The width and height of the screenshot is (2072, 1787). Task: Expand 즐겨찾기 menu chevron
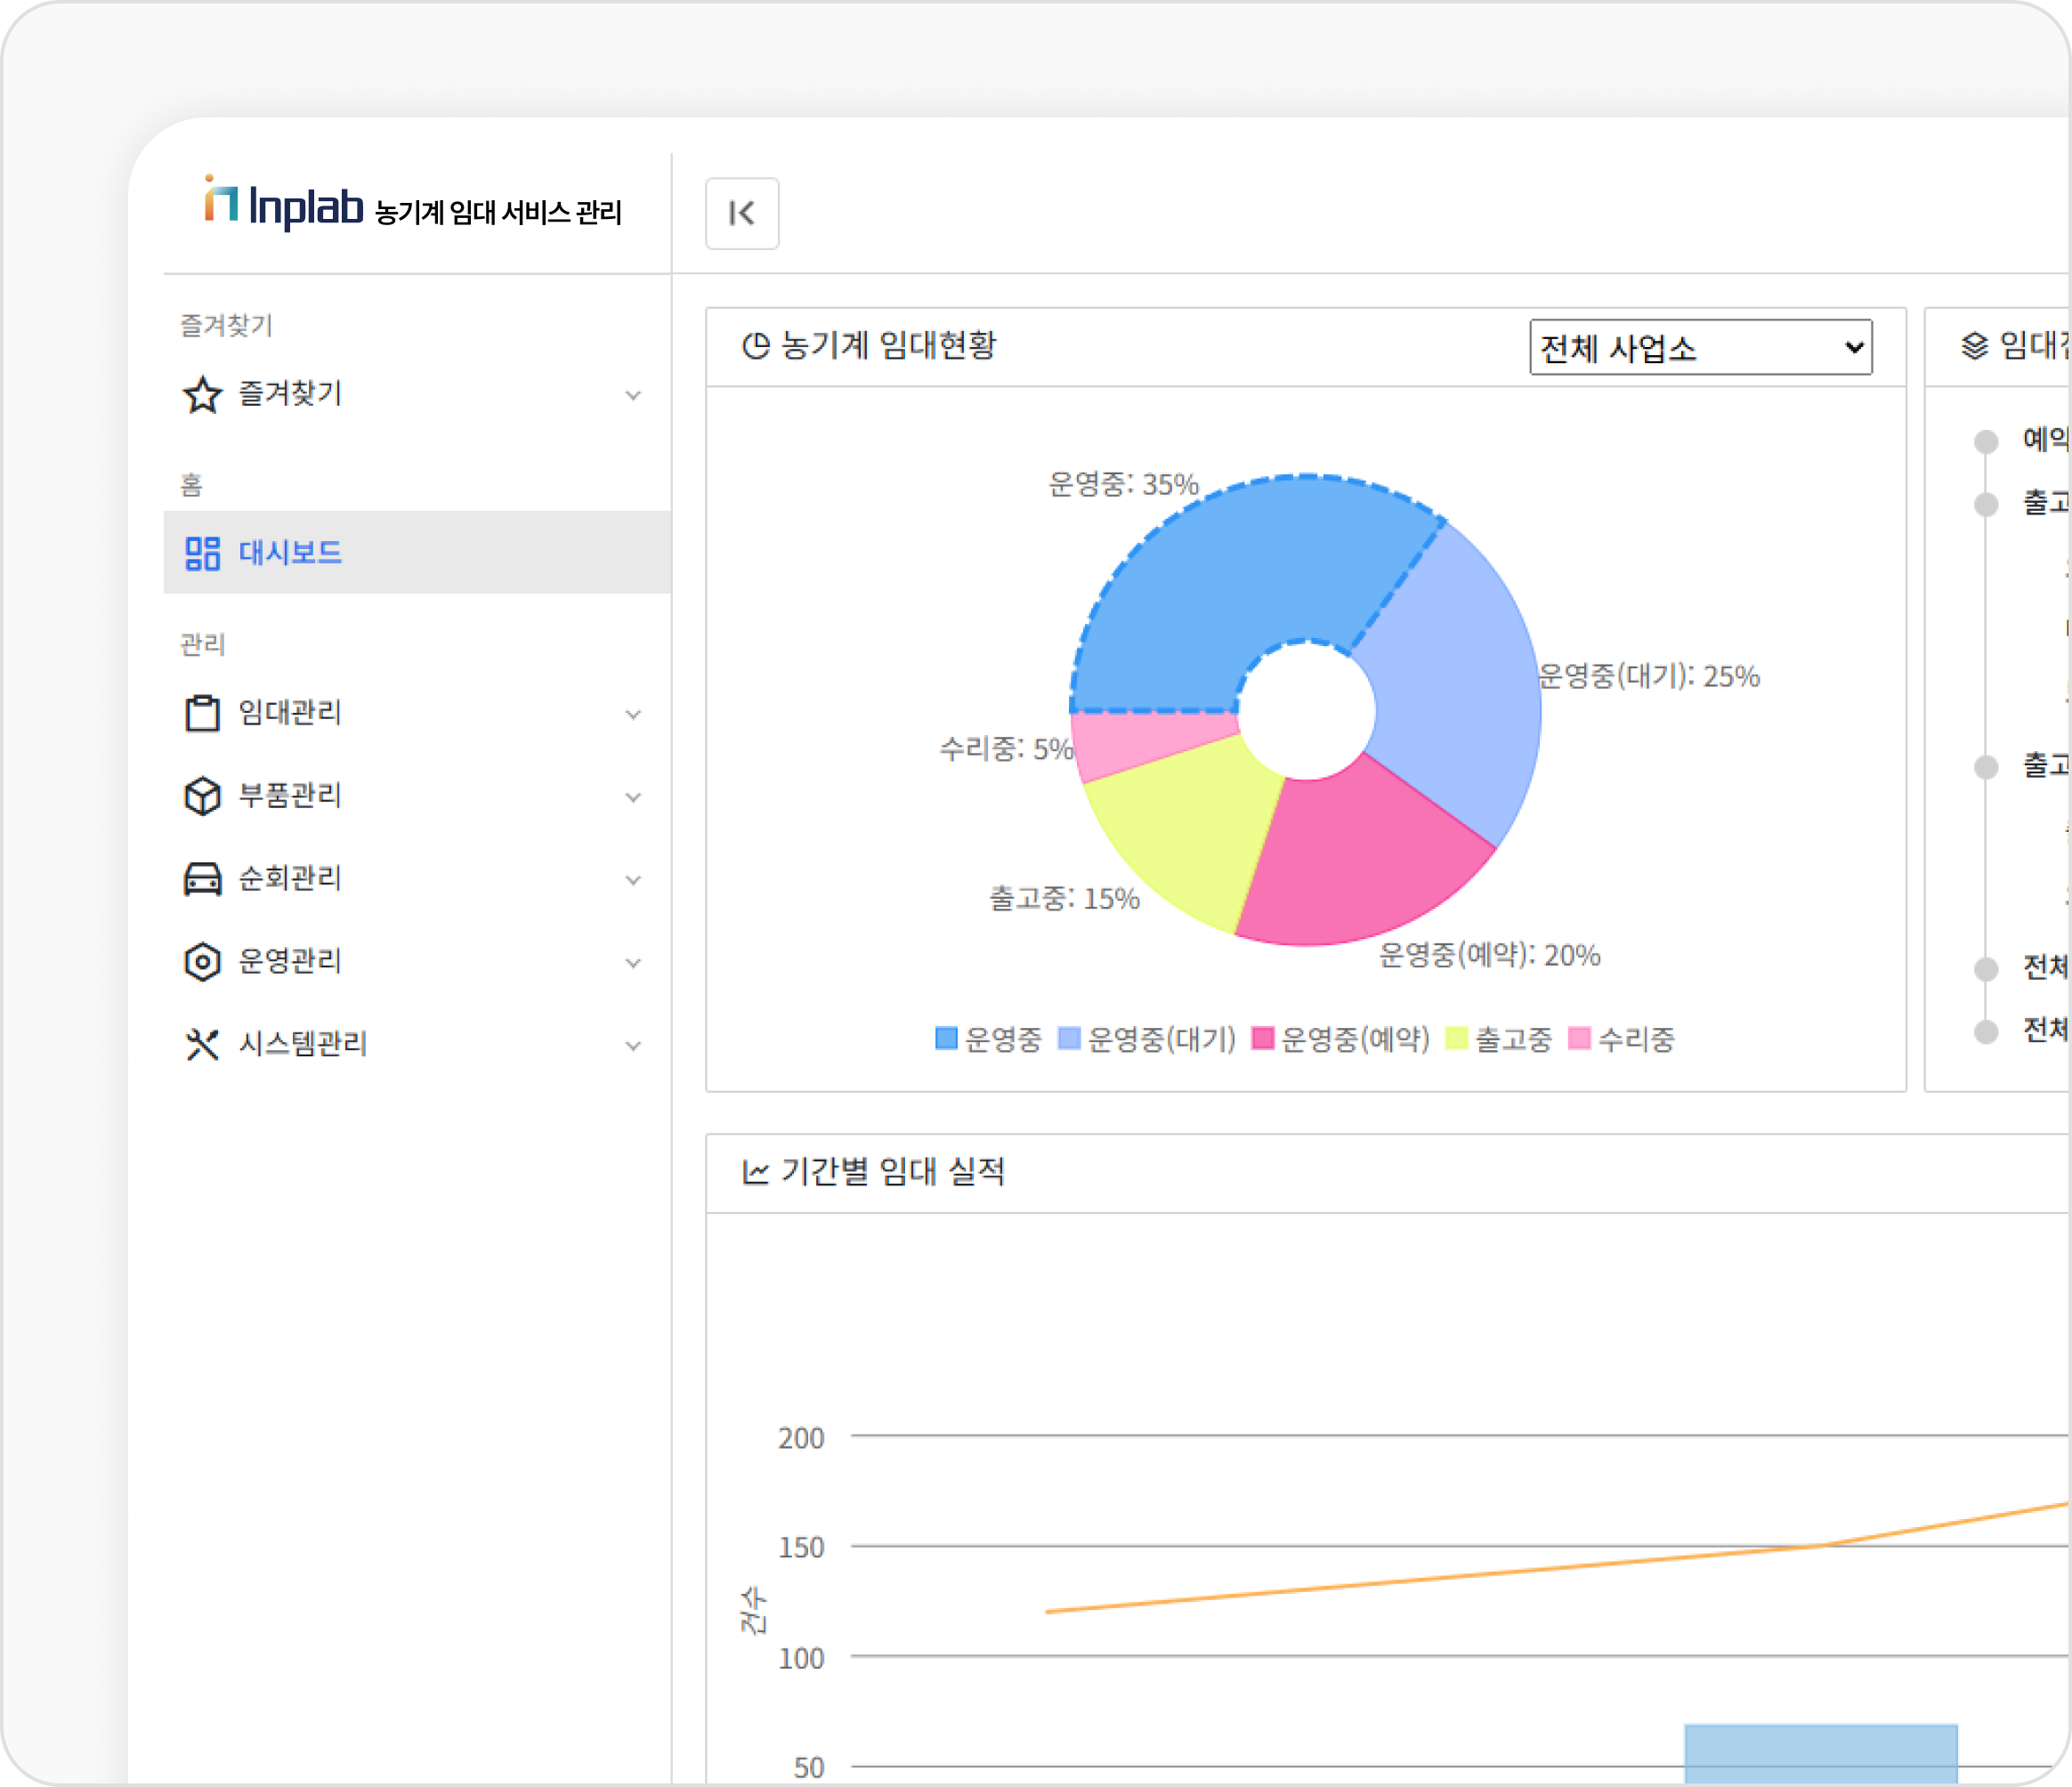coord(633,395)
